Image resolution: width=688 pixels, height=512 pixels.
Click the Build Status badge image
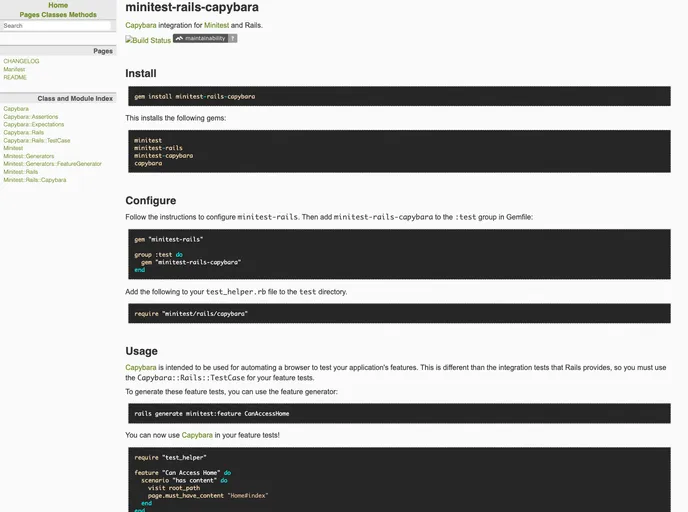[148, 40]
